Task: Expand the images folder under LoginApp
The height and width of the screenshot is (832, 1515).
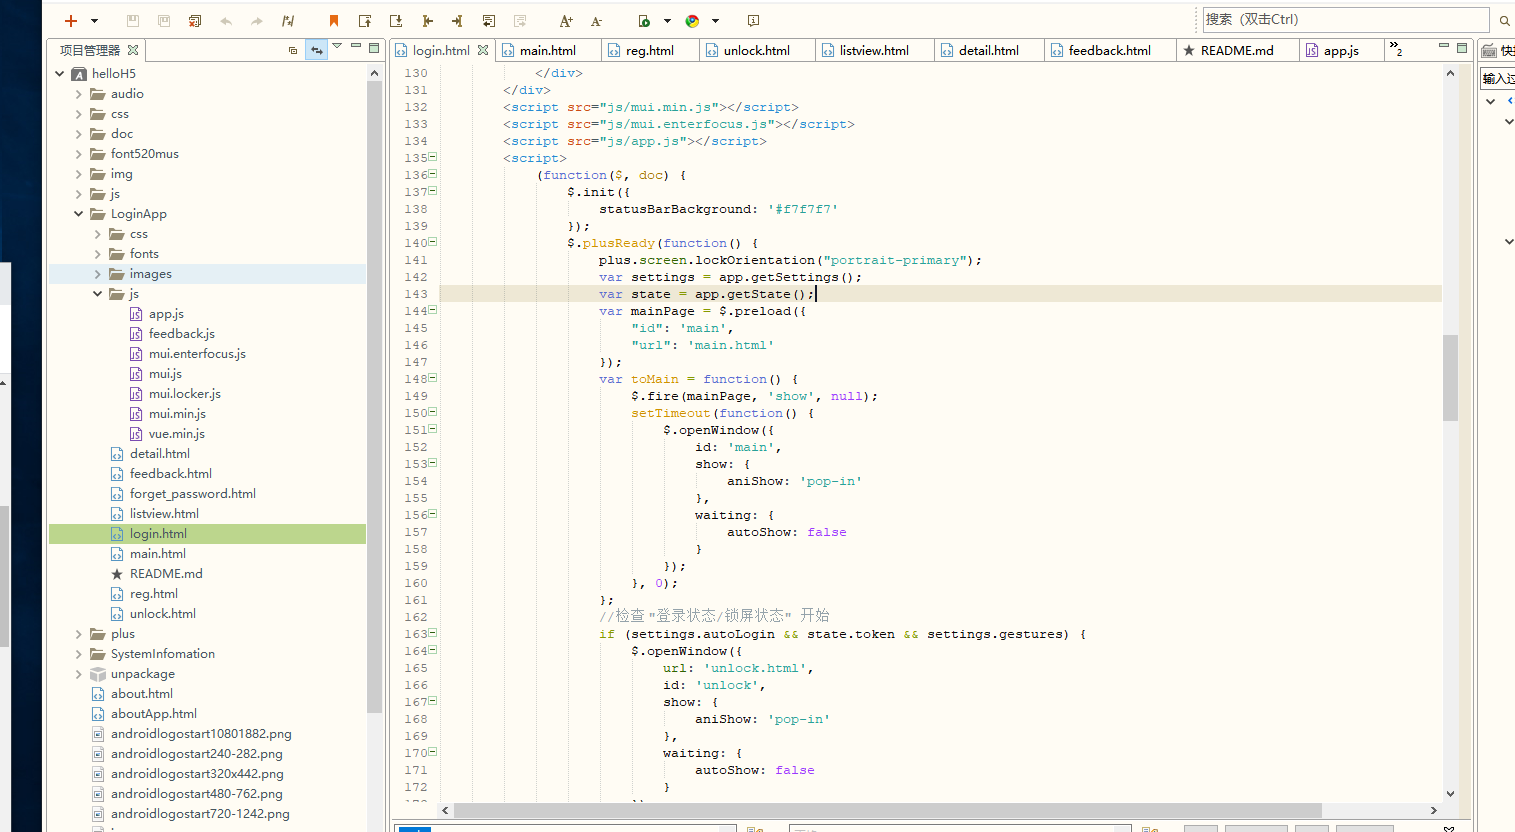Action: pos(98,273)
